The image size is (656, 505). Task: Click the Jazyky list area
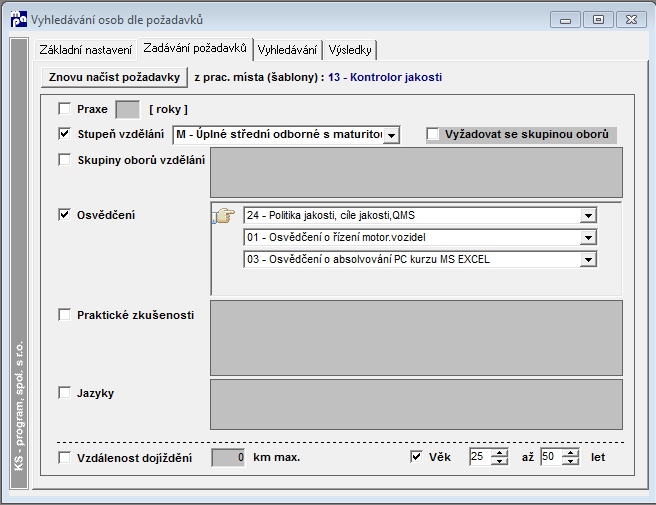click(x=416, y=404)
